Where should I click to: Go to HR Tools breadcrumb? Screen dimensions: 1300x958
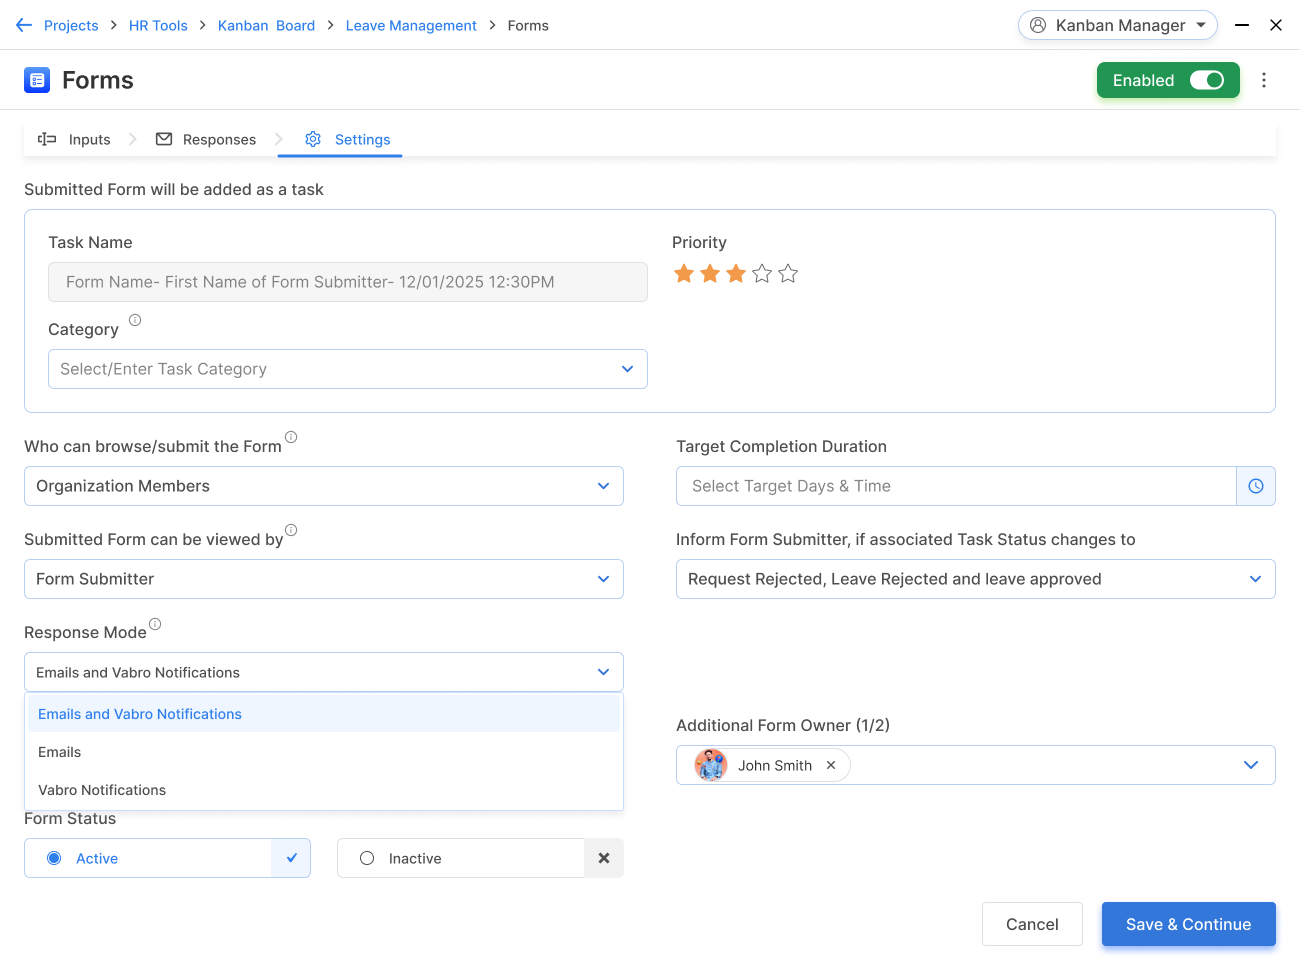158,25
